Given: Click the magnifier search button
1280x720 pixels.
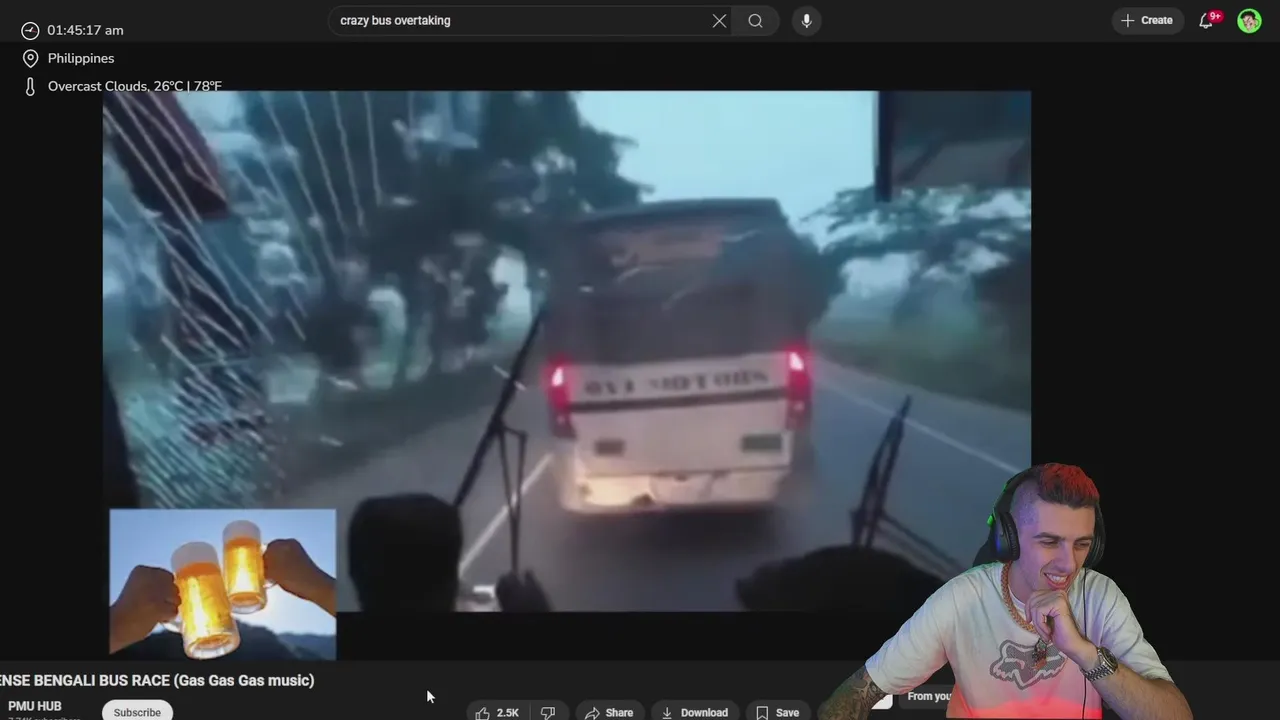Looking at the screenshot, I should click(756, 21).
